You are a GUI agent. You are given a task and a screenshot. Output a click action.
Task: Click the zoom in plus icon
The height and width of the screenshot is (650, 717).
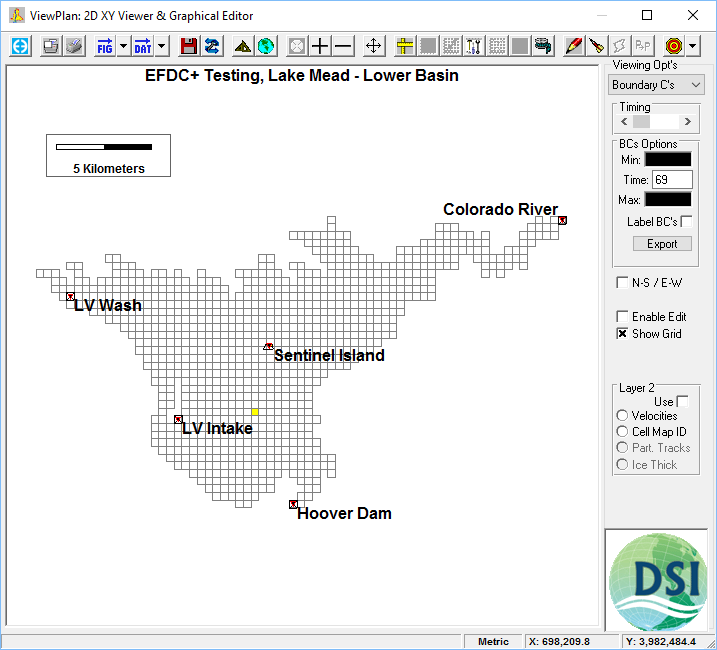[320, 46]
